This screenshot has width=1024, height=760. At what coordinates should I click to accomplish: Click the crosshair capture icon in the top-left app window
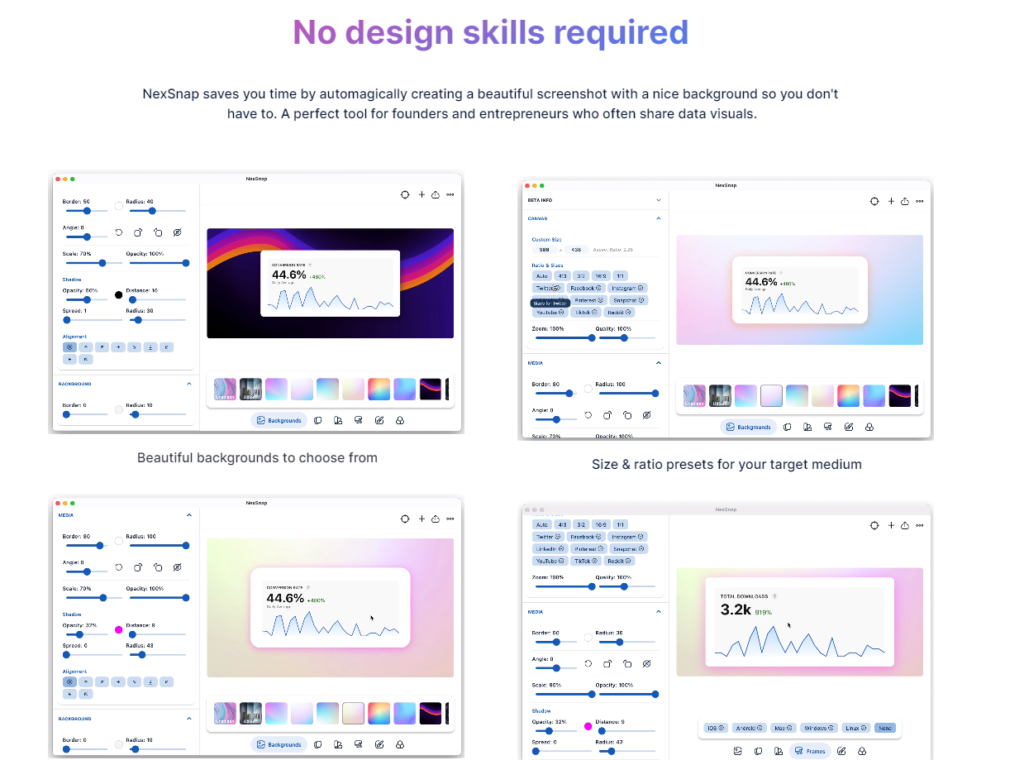(x=405, y=195)
